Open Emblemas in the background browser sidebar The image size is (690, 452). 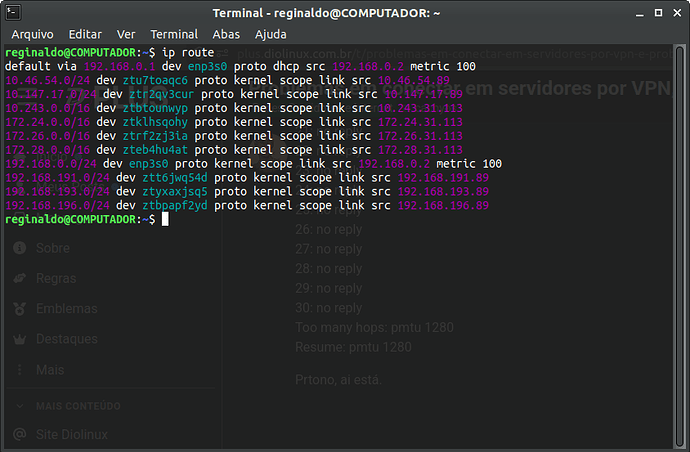pos(66,309)
